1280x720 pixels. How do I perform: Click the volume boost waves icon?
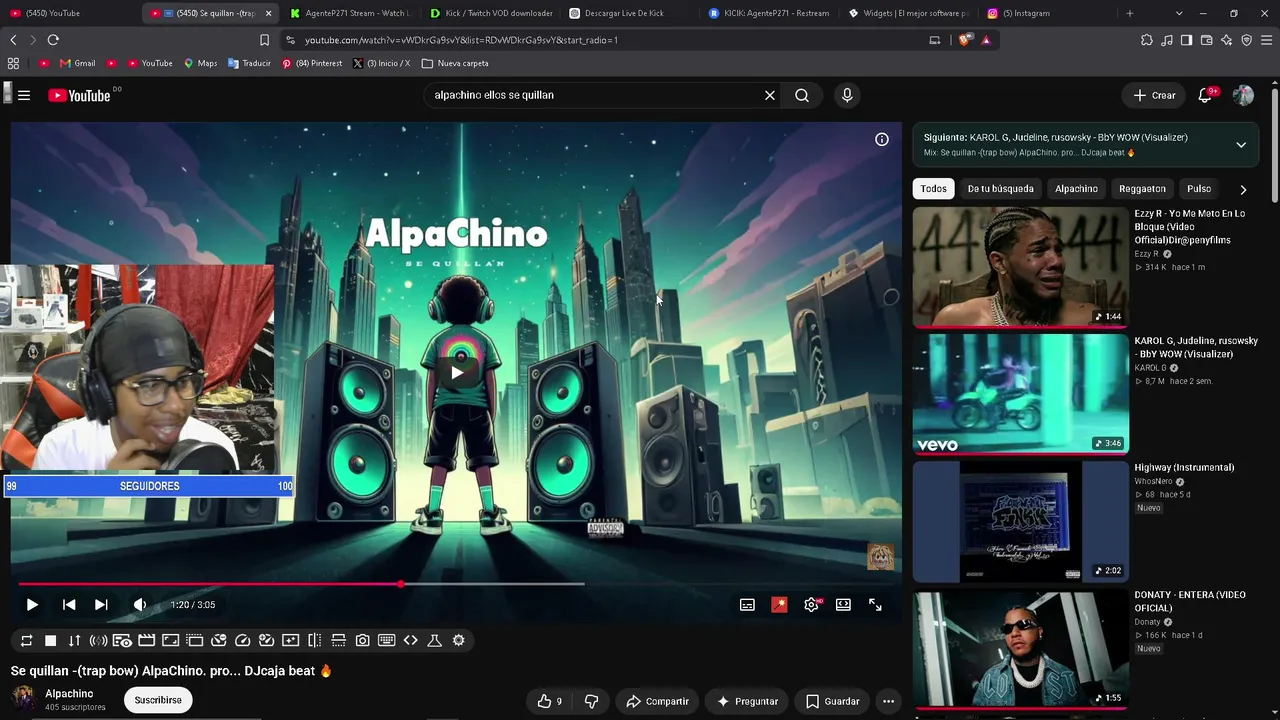click(x=98, y=641)
